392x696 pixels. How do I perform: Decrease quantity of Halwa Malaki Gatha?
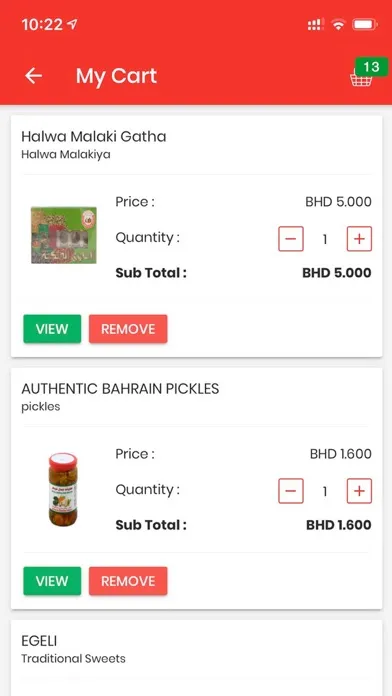(291, 239)
